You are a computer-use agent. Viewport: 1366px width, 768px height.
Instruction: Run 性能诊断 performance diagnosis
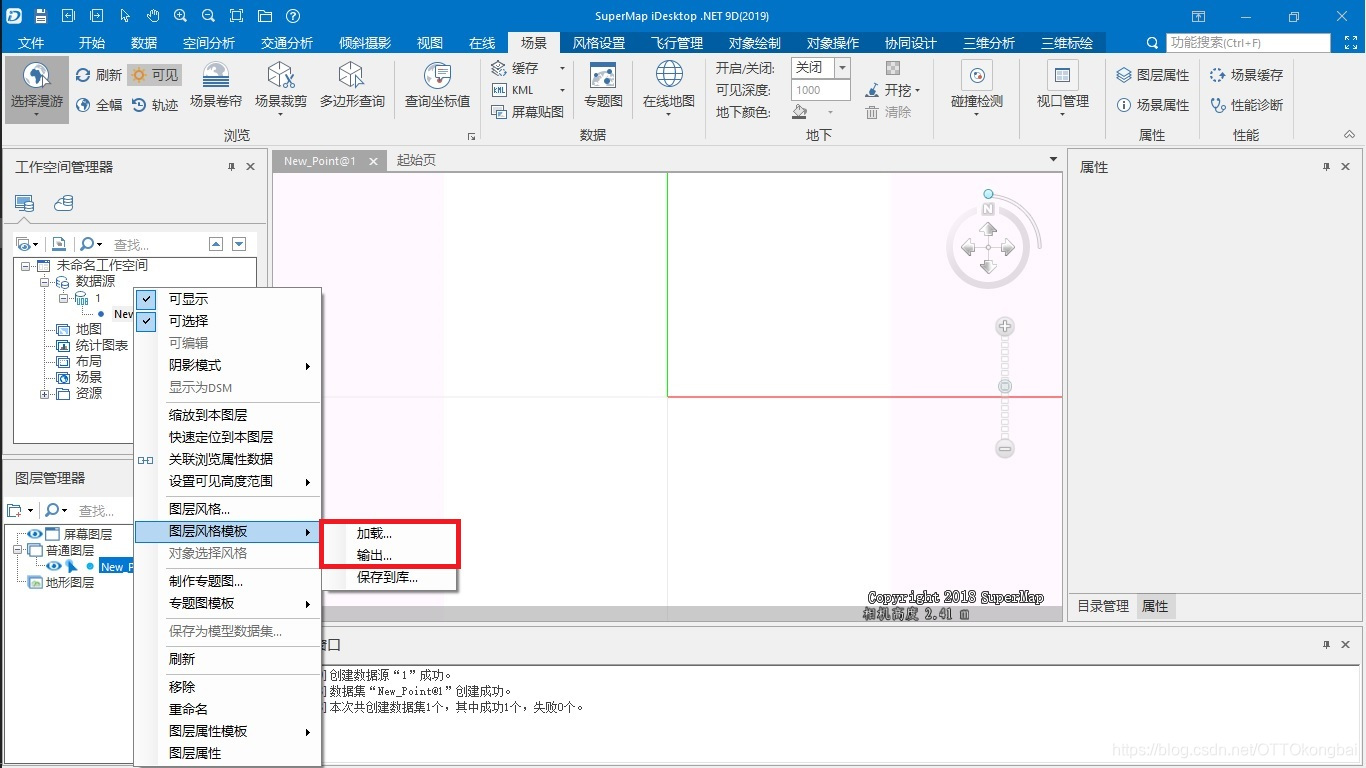coord(1246,105)
